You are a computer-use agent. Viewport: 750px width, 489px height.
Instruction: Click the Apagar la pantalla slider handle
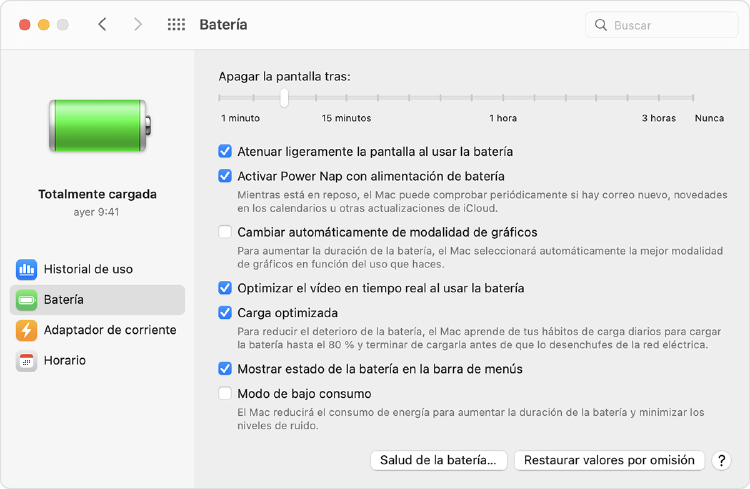click(284, 97)
